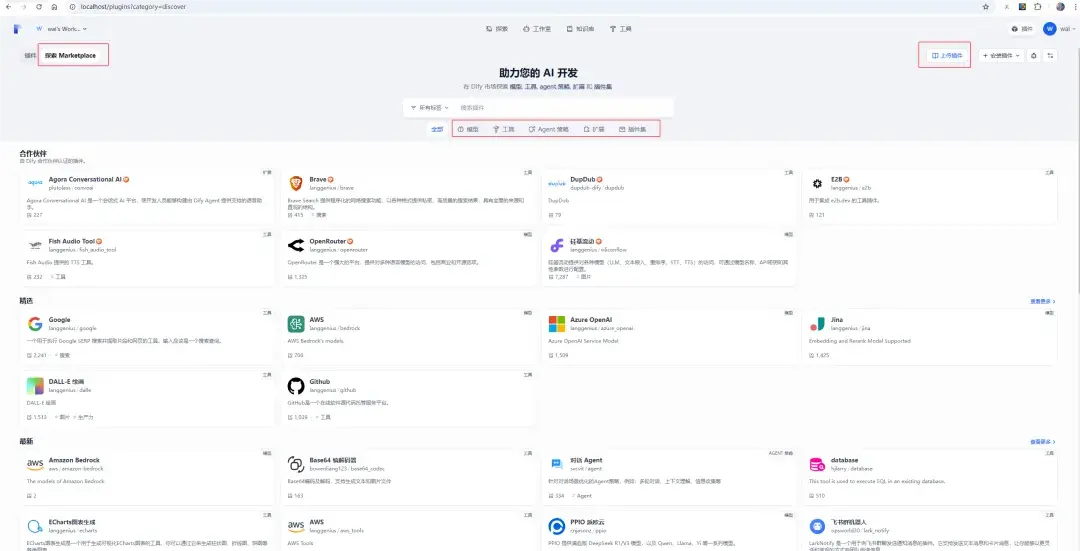Screen dimensions: 1080x551
Task: Open the purple SiliconFlow (siliconflow) plugin icon
Action: (557, 245)
